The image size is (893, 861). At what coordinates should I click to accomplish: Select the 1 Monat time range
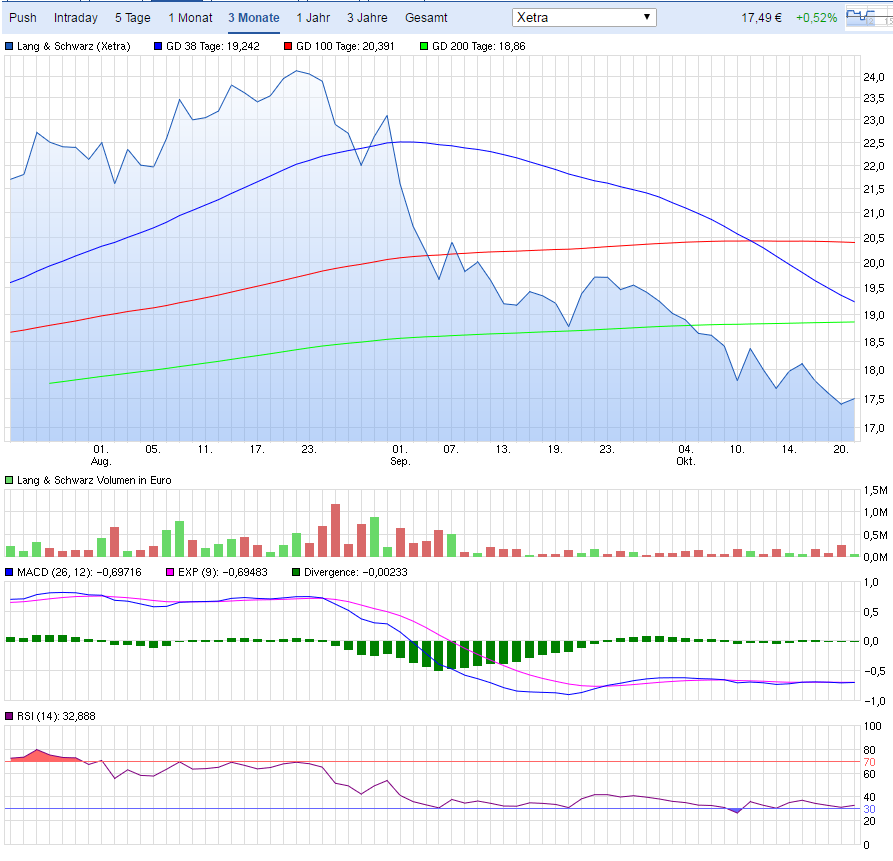pos(190,18)
